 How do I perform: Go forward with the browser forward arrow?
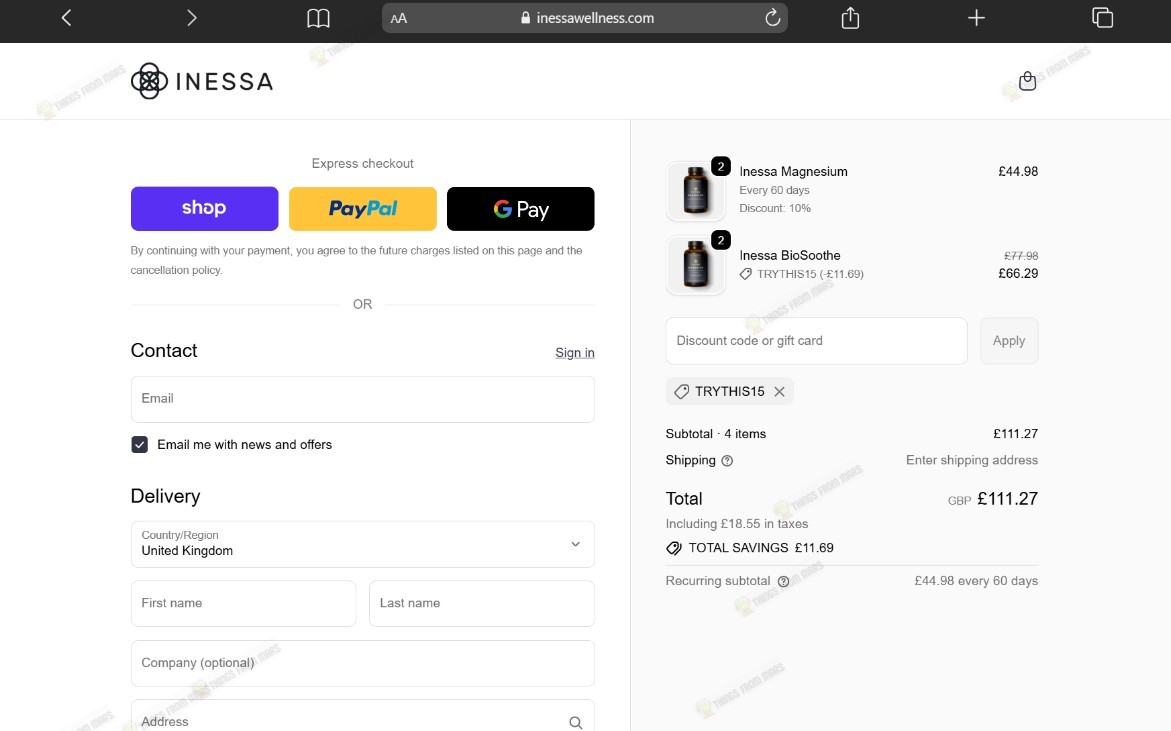coord(192,18)
